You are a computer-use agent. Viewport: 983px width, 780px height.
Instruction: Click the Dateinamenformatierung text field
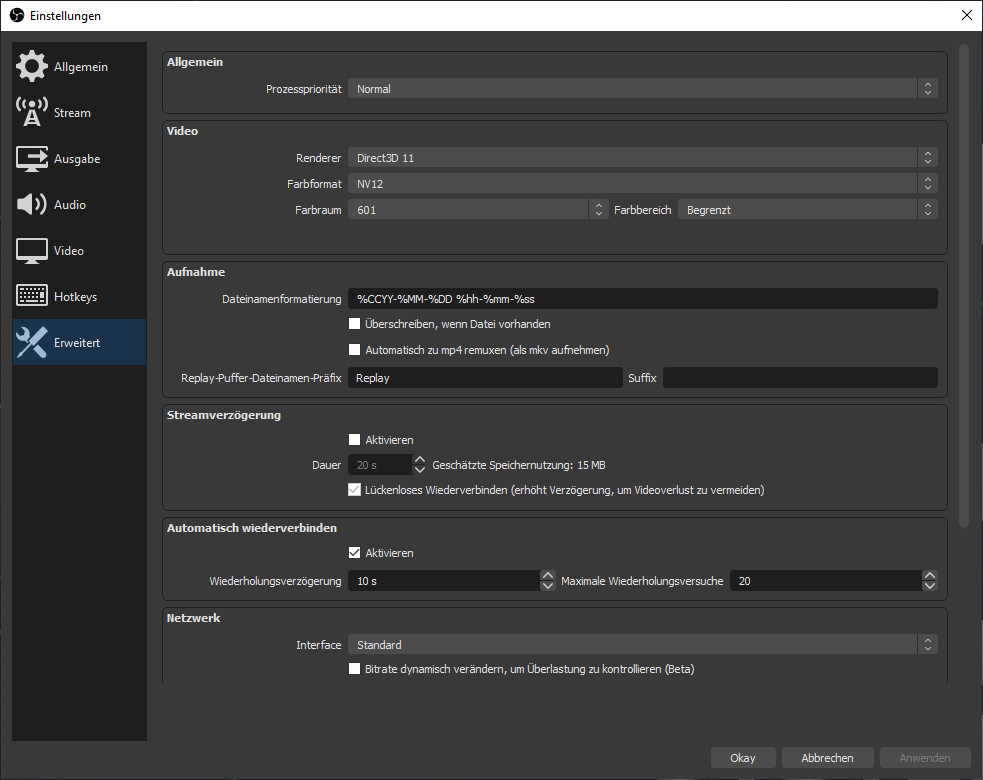642,298
